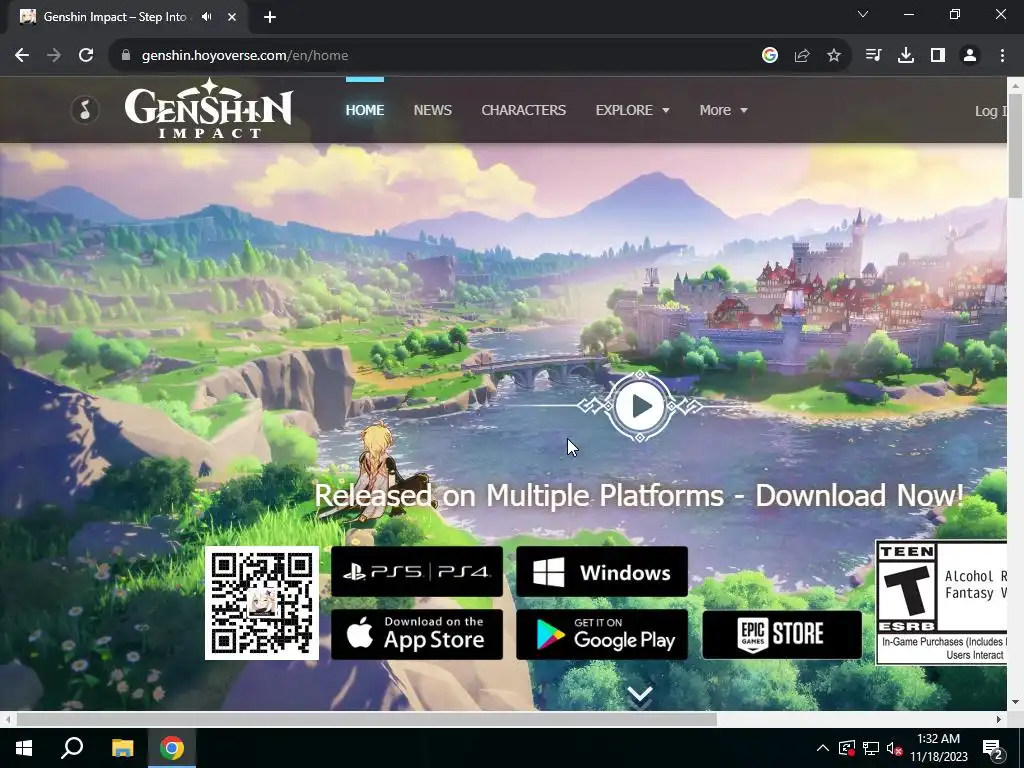The height and width of the screenshot is (768, 1024).
Task: Reload the page
Action: tap(86, 56)
